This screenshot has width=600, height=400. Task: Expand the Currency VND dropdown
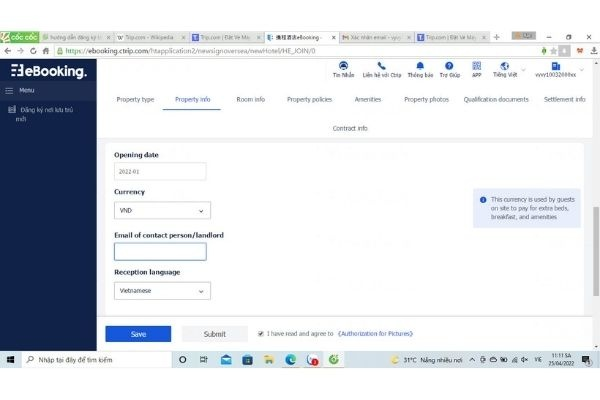click(x=162, y=211)
